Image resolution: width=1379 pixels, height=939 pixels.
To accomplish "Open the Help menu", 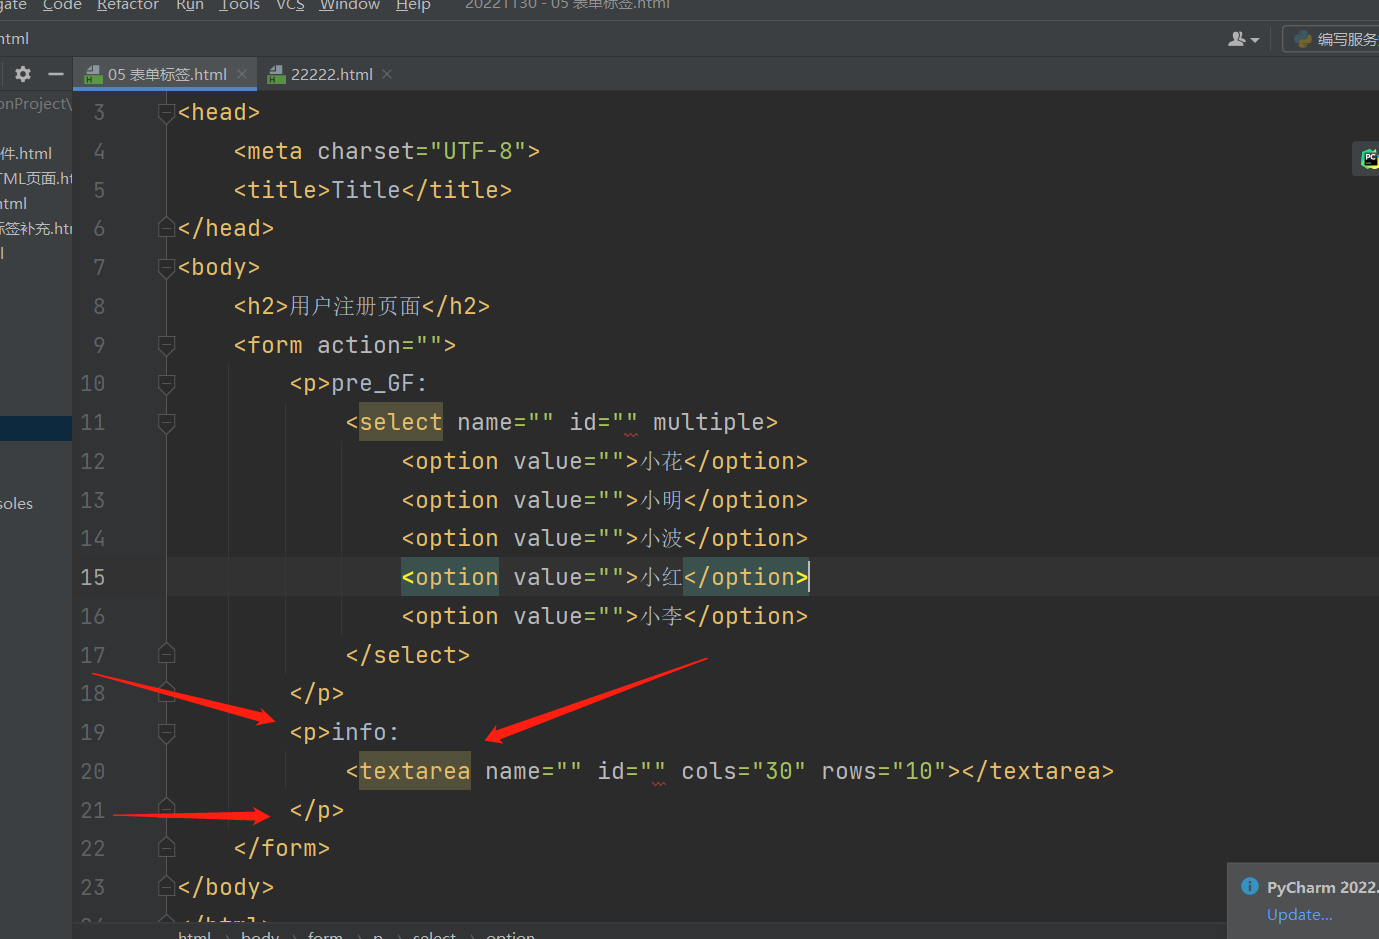I will (x=413, y=6).
